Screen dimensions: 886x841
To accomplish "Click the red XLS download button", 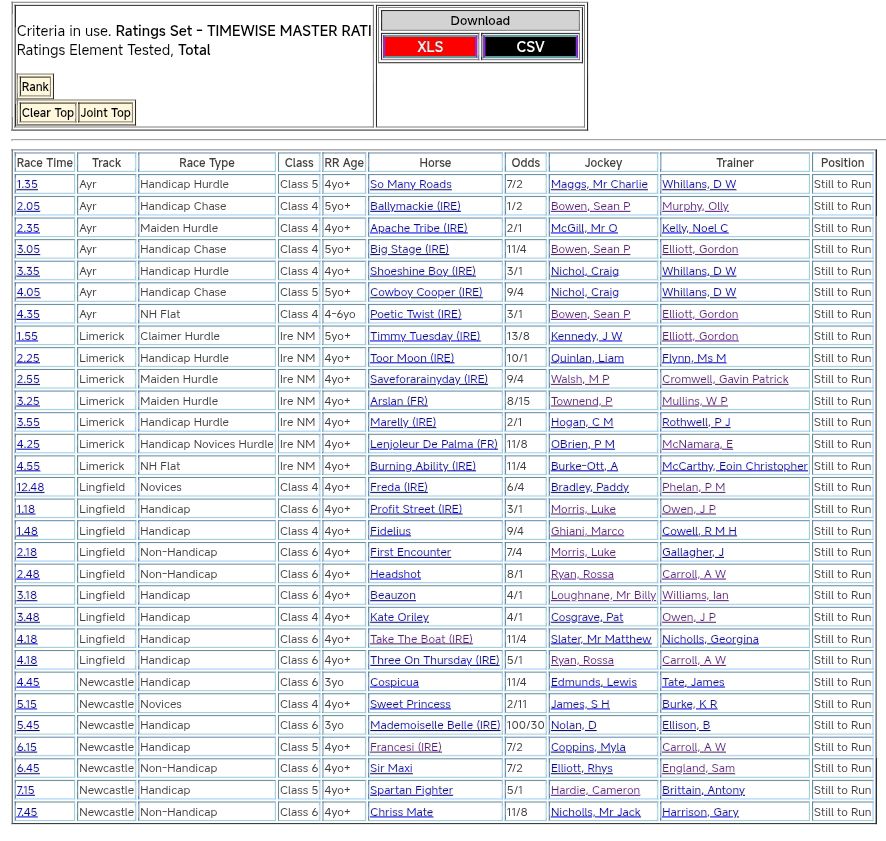I will point(430,47).
